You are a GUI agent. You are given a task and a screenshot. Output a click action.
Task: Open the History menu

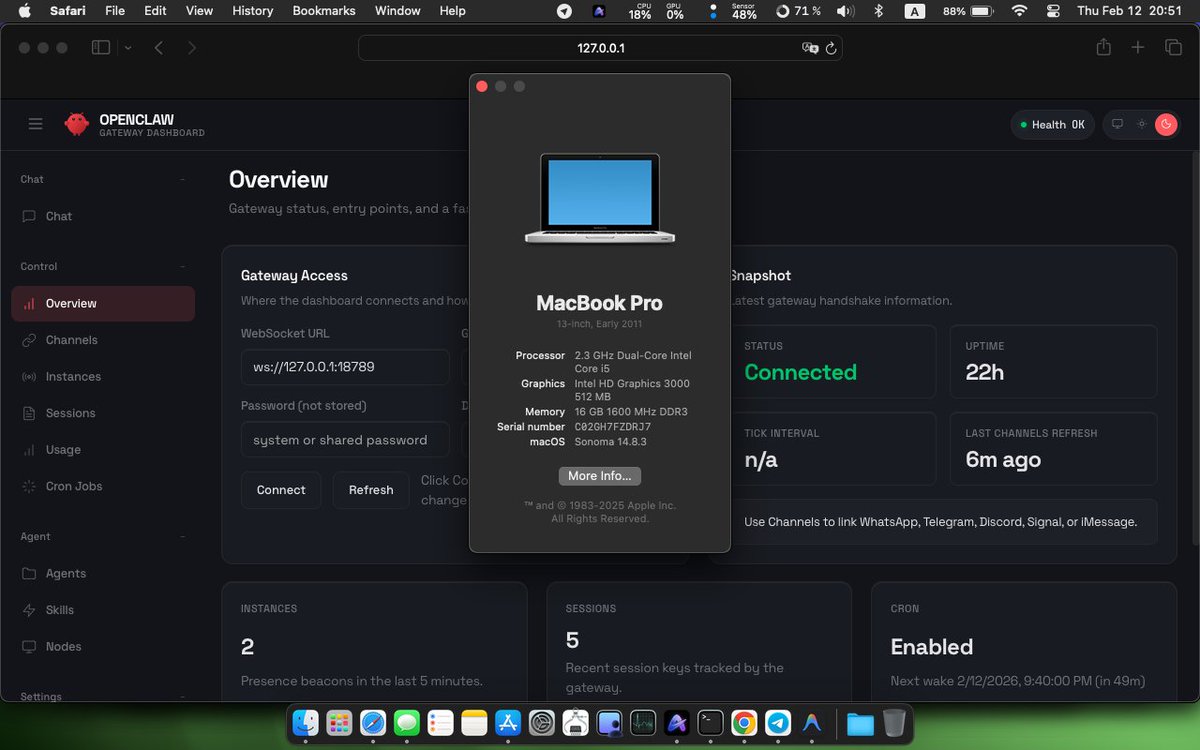252,11
